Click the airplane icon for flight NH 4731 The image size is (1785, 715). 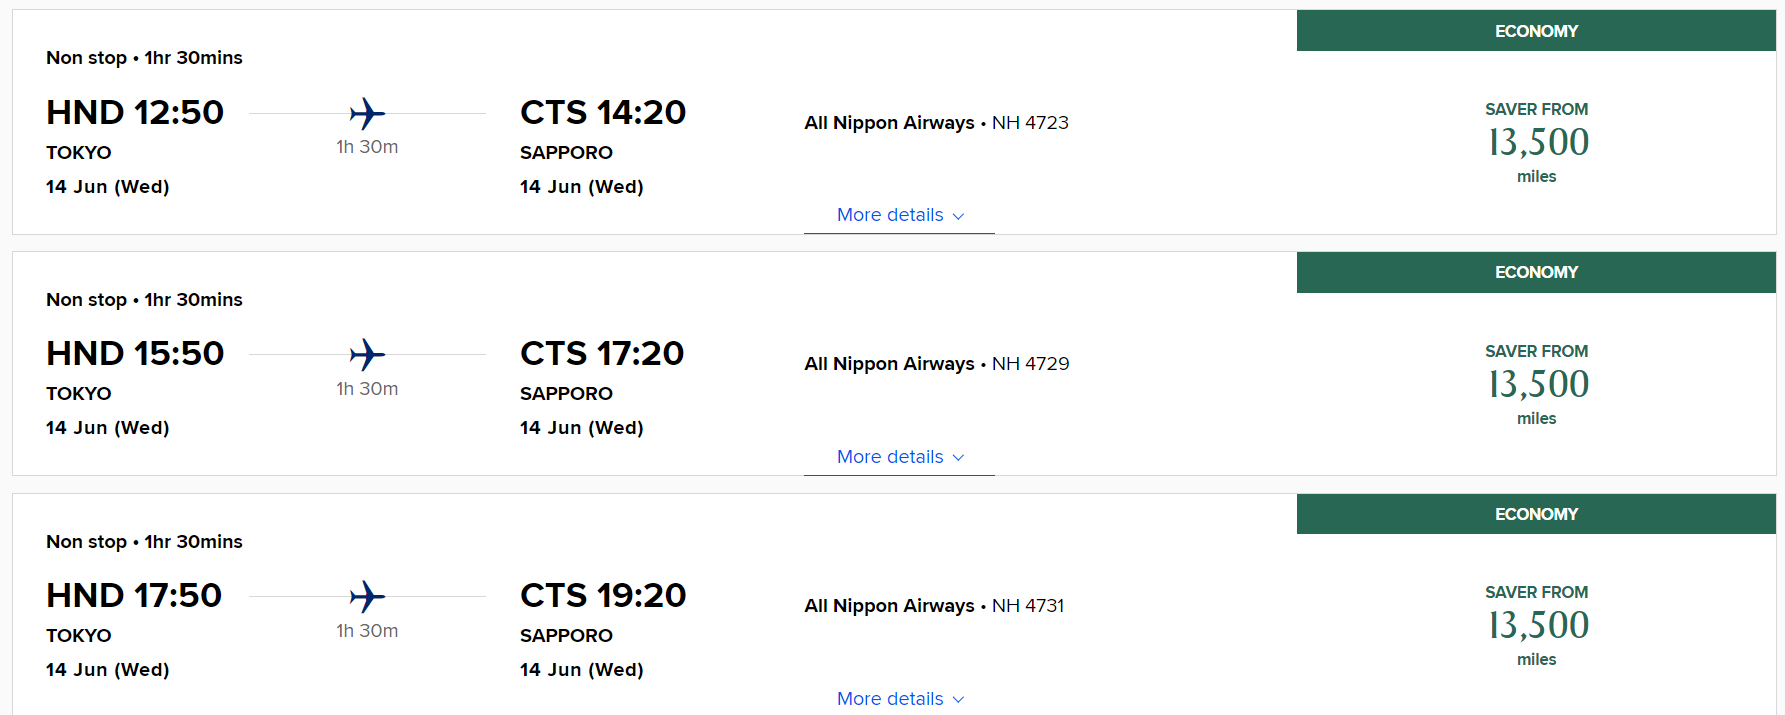(367, 596)
